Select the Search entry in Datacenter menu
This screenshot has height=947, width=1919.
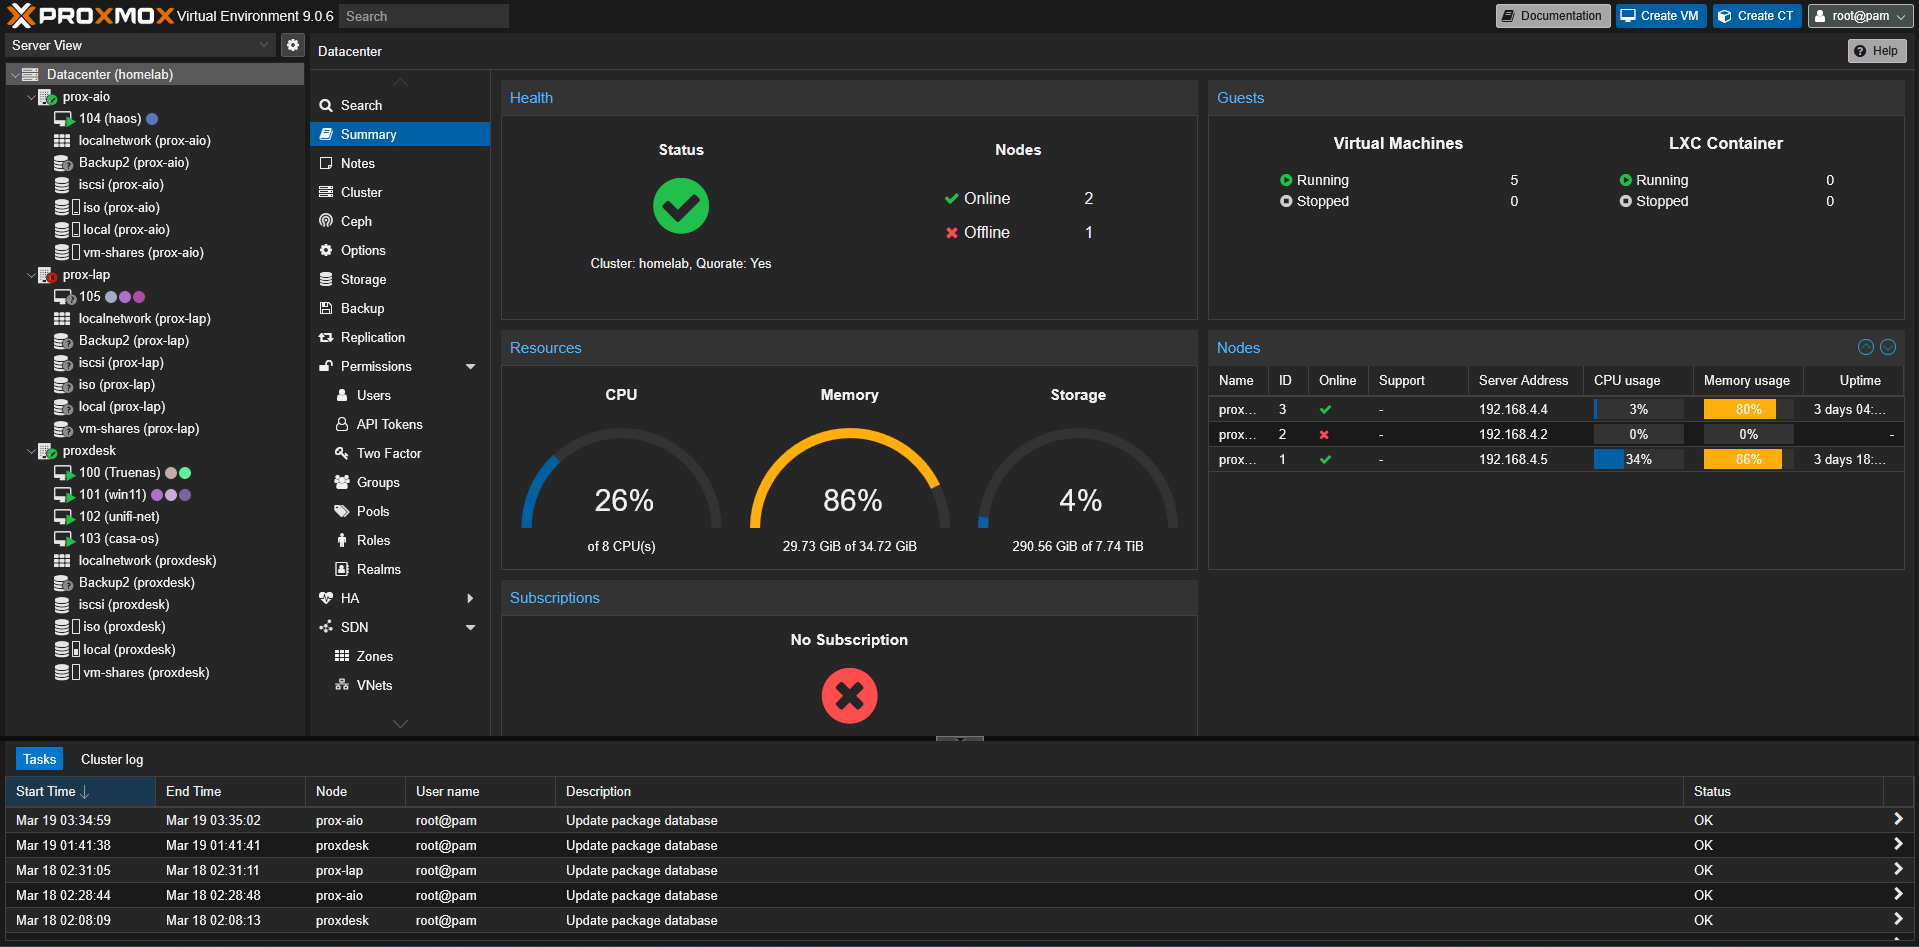[x=361, y=105]
